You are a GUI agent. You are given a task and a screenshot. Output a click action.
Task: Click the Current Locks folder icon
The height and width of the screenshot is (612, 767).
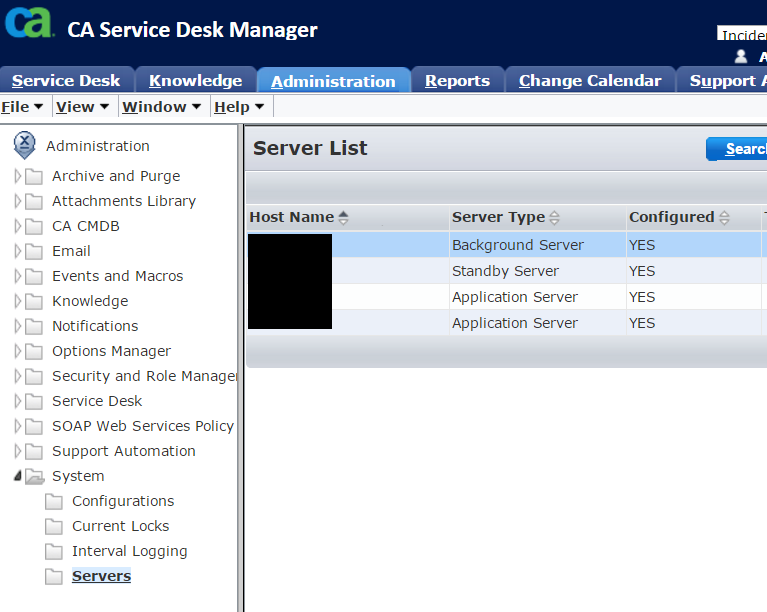54,526
